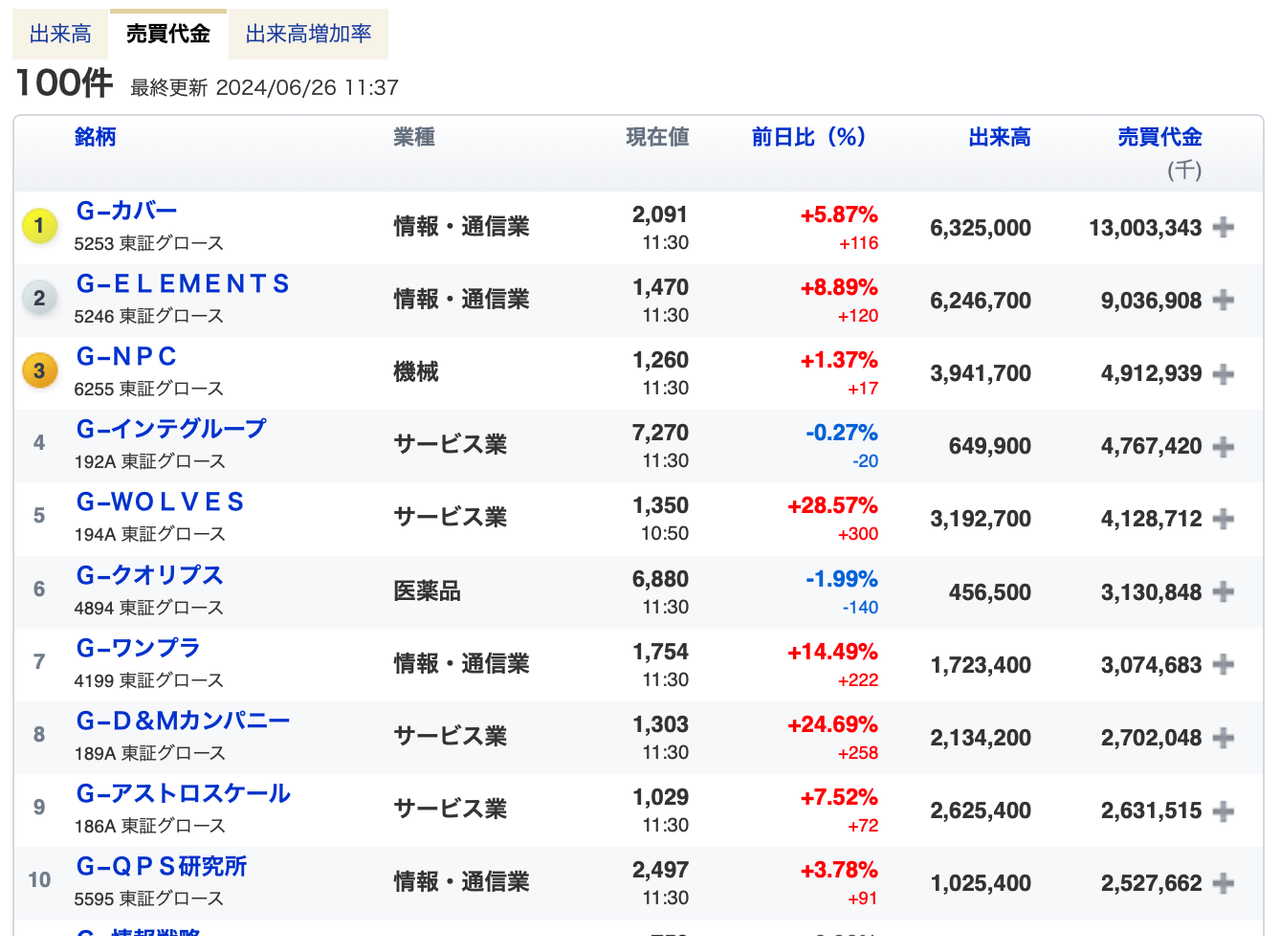Screen dimensions: 1280x936
Task: Open the 出来高増加率 tab
Action: 308,33
